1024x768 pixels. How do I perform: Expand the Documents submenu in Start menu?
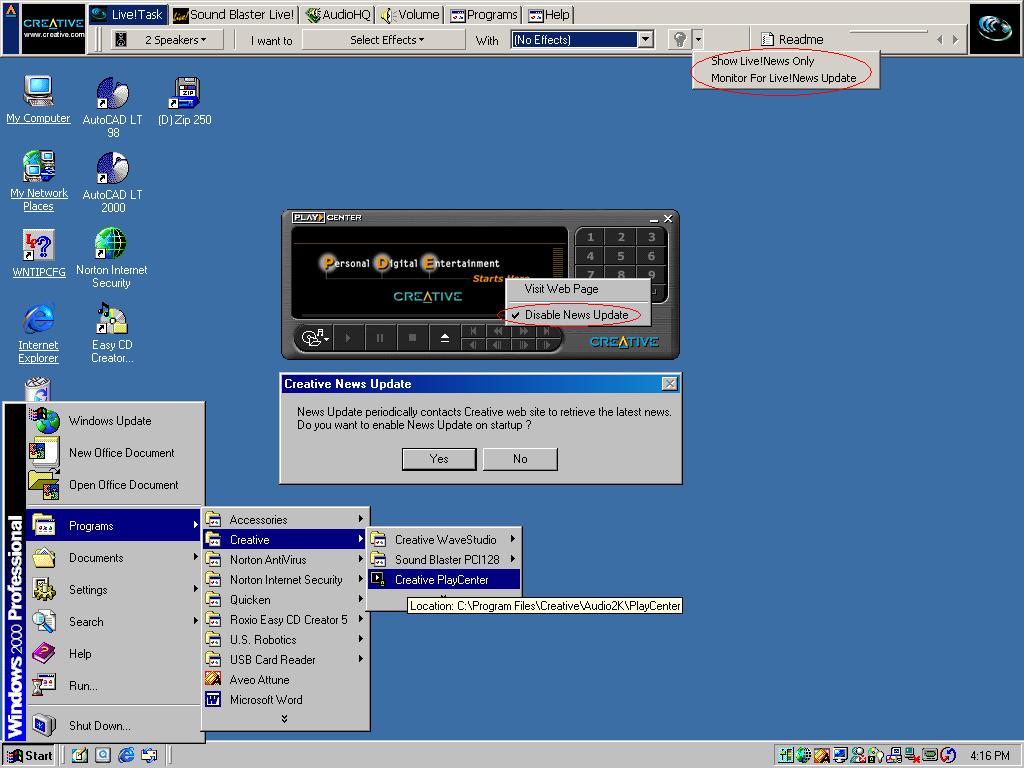pyautogui.click(x=115, y=558)
